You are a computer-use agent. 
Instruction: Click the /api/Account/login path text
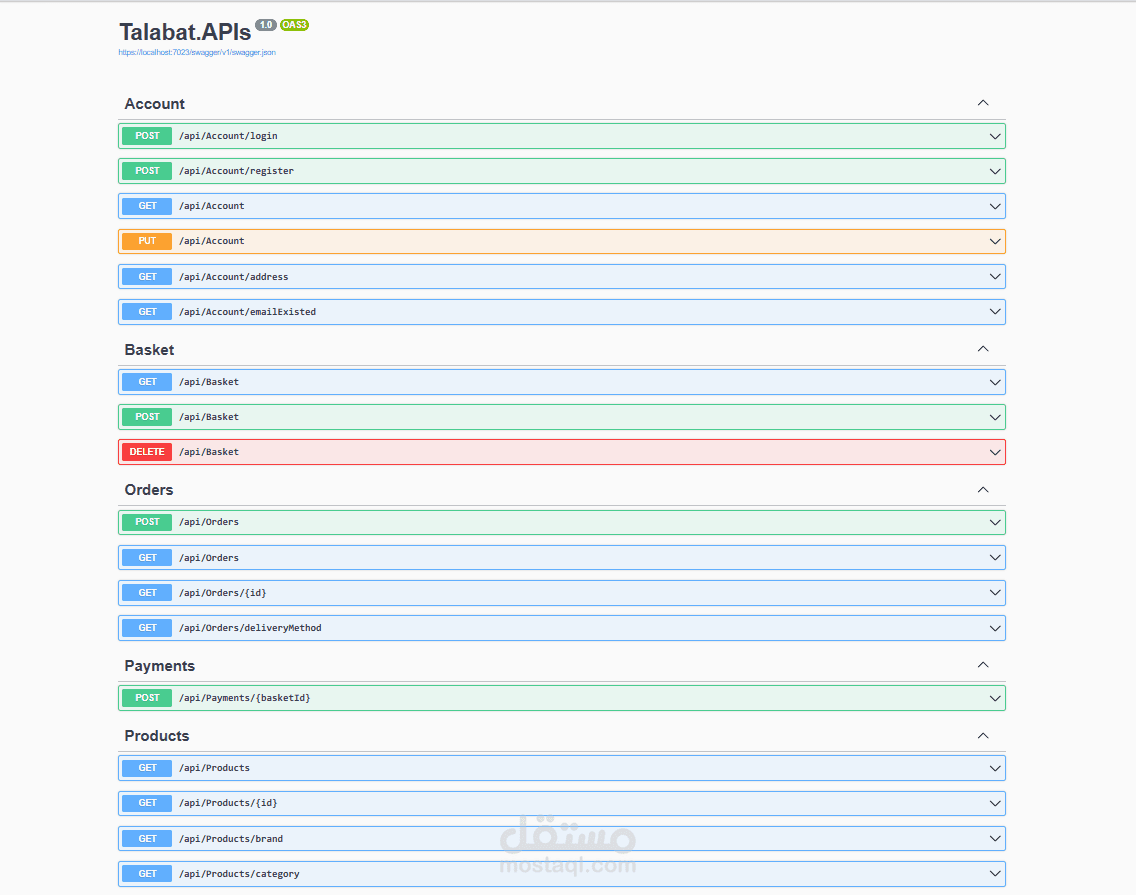pyautogui.click(x=228, y=136)
